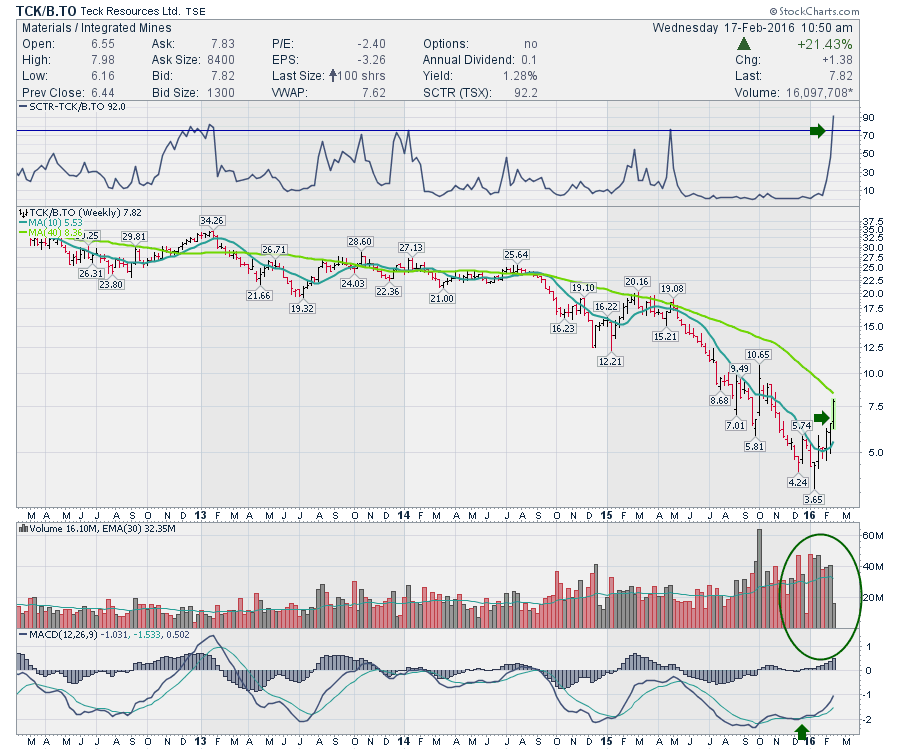Click the 23.80 low price label
This screenshot has height=750, width=900.
[x=111, y=284]
